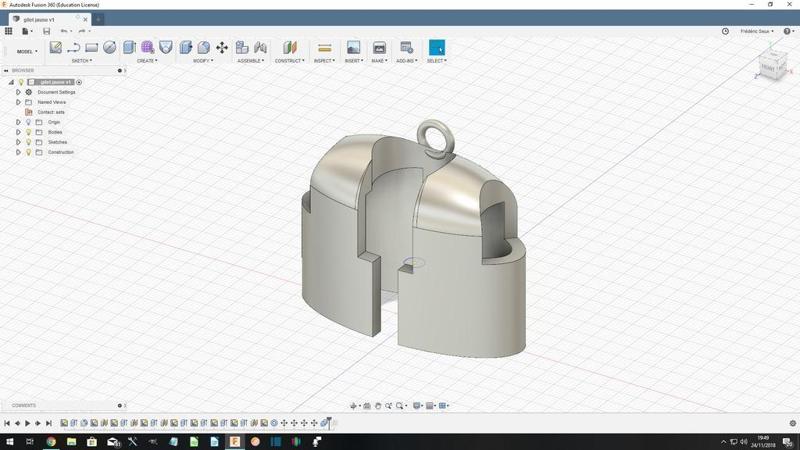The image size is (800, 450).
Task: Open the Insert image icon
Action: pyautogui.click(x=353, y=47)
